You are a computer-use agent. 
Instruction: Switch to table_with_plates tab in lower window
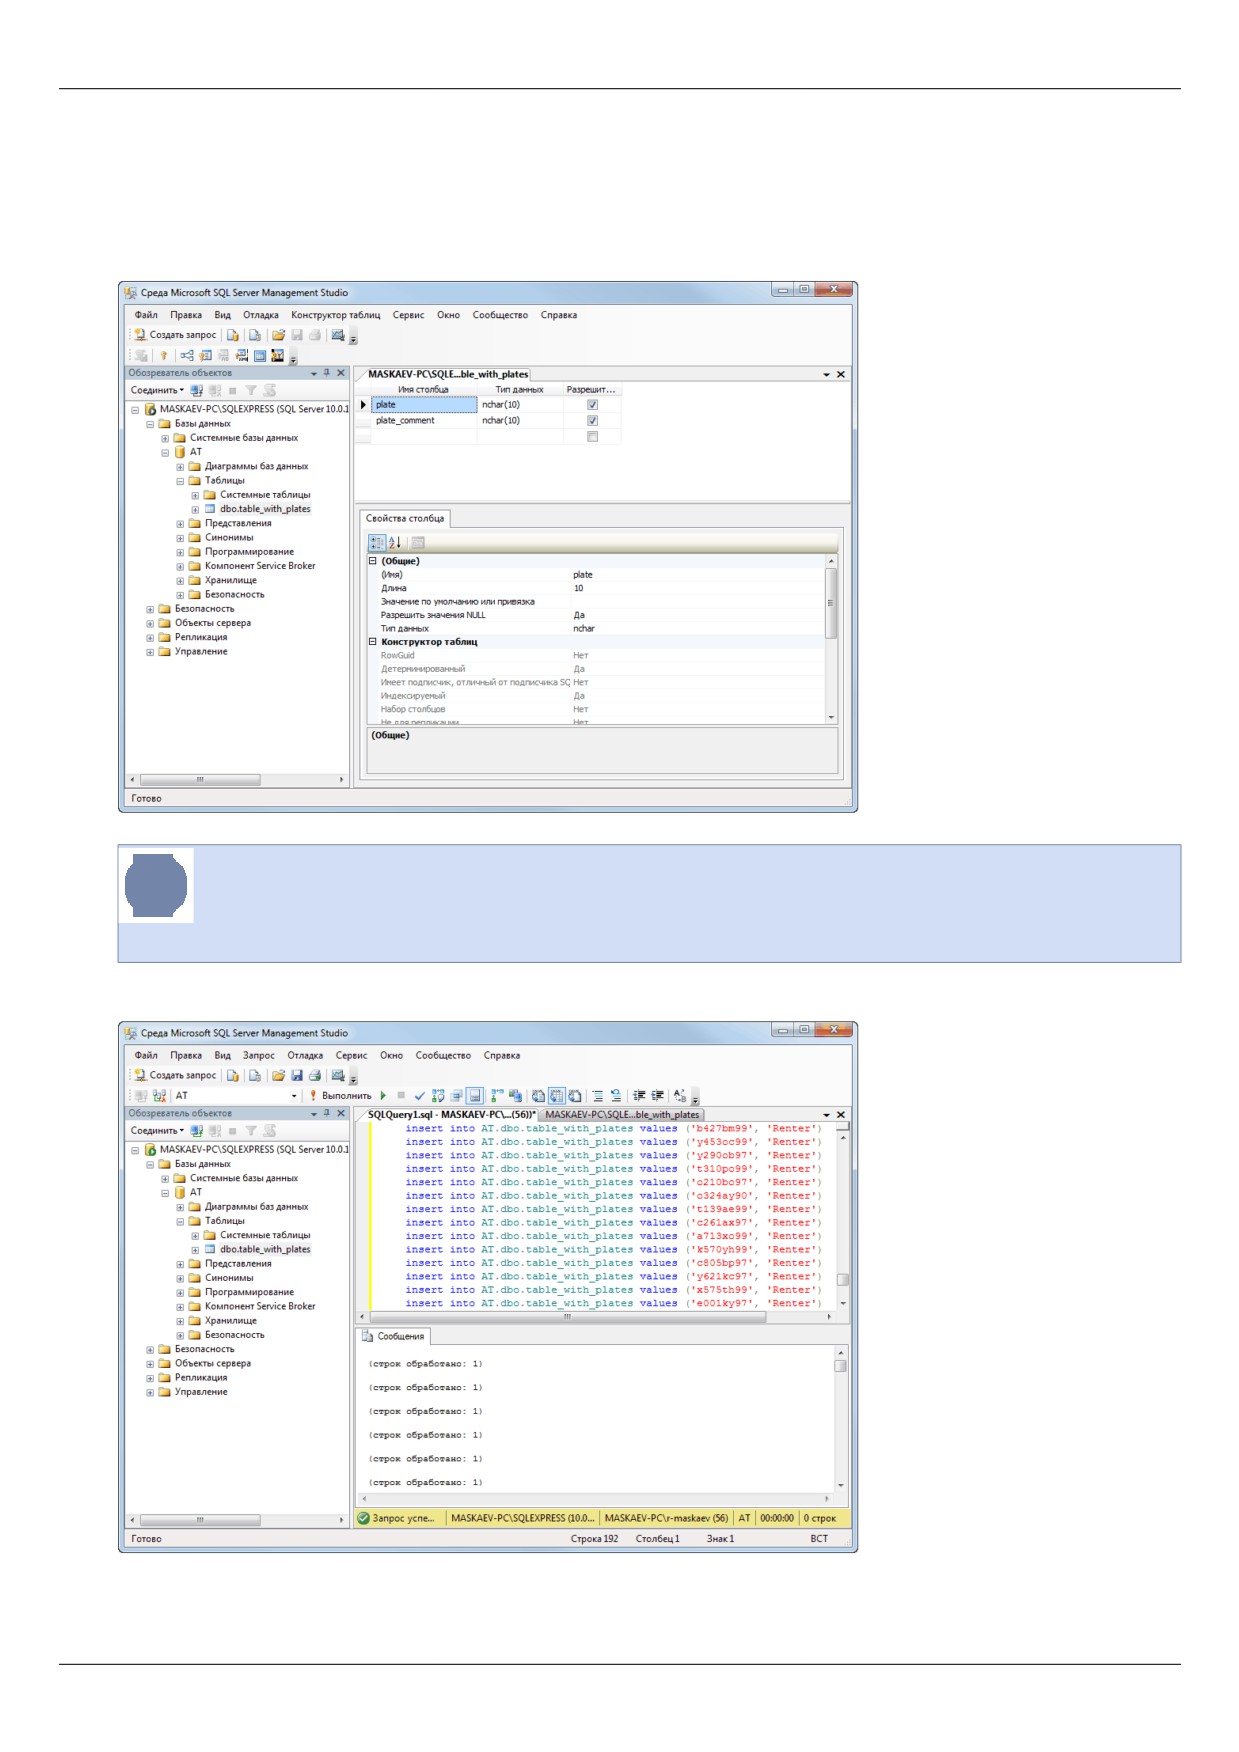click(622, 1114)
